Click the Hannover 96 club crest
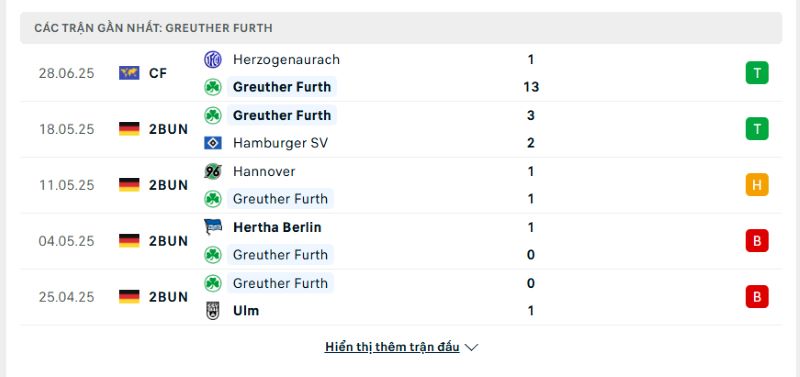 213,171
